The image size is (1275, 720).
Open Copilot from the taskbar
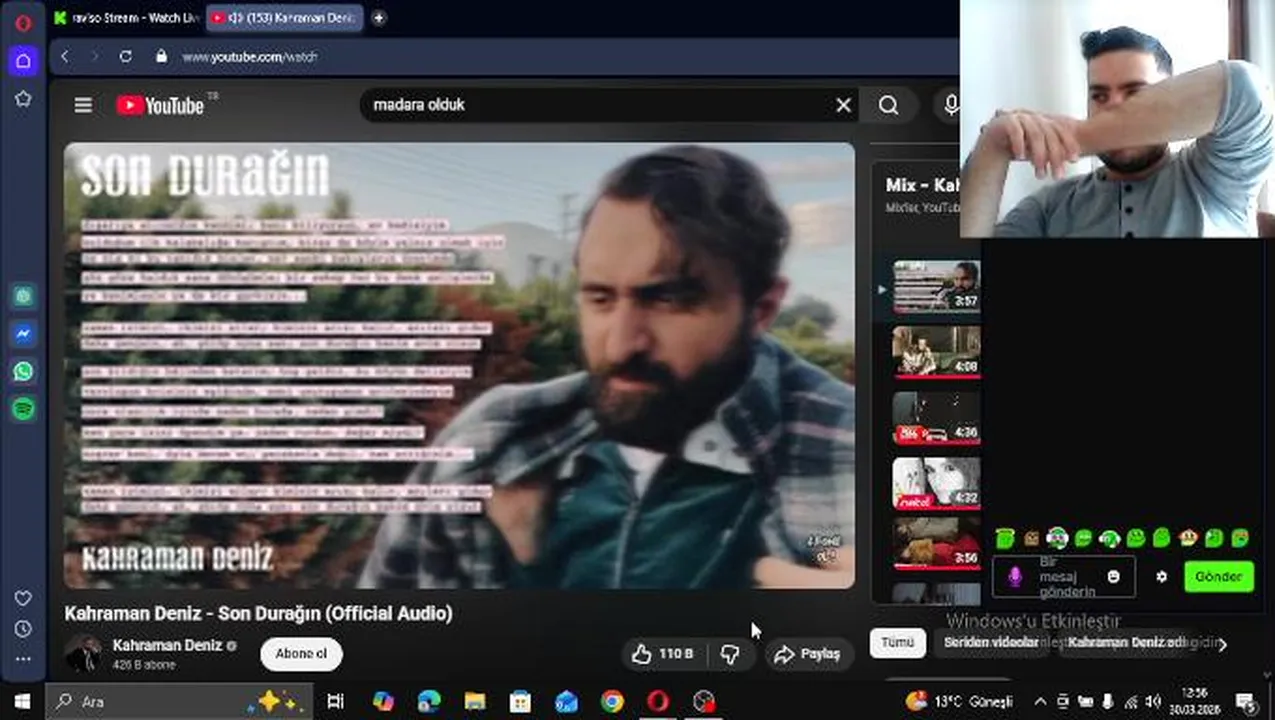pyautogui.click(x=383, y=701)
